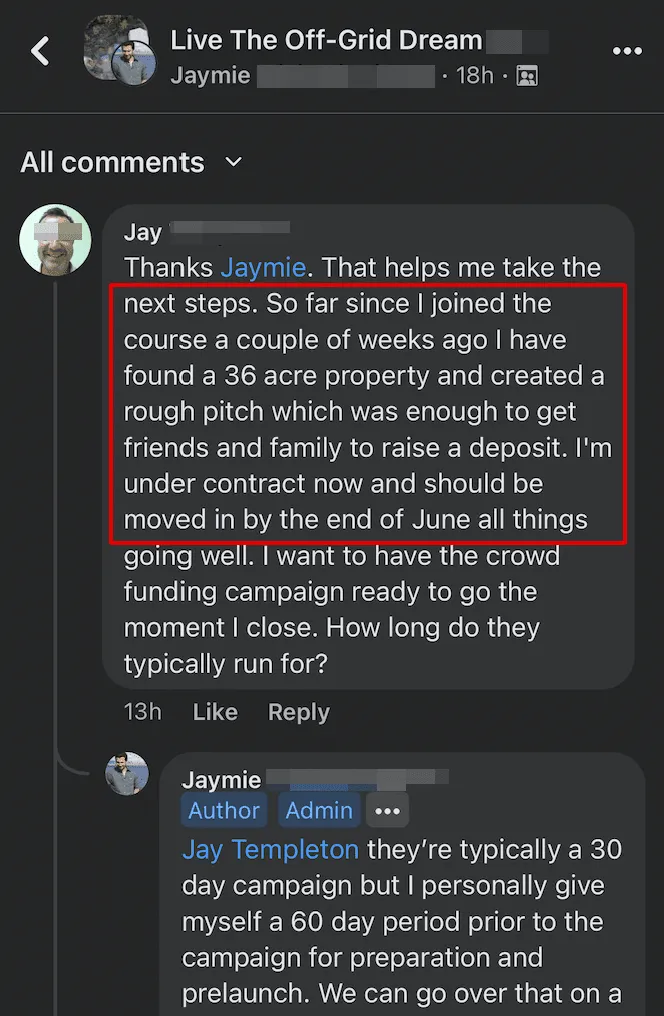664x1016 pixels.
Task: Open the post options three-dot menu
Action: (x=627, y=51)
